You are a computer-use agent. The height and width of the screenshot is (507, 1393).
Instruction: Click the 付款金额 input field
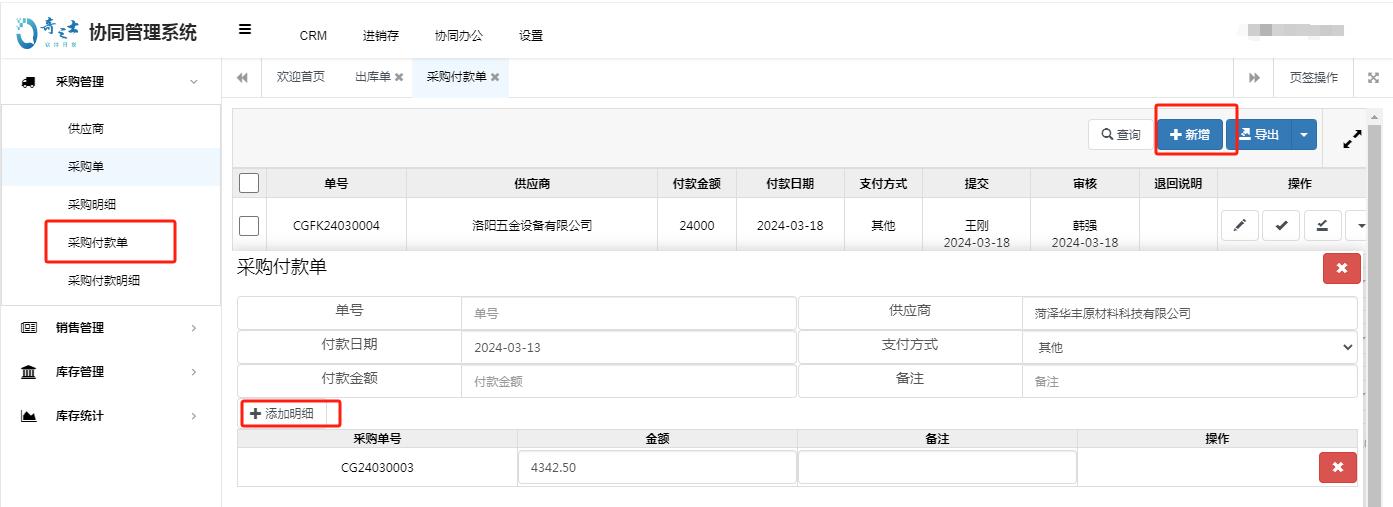click(x=628, y=381)
